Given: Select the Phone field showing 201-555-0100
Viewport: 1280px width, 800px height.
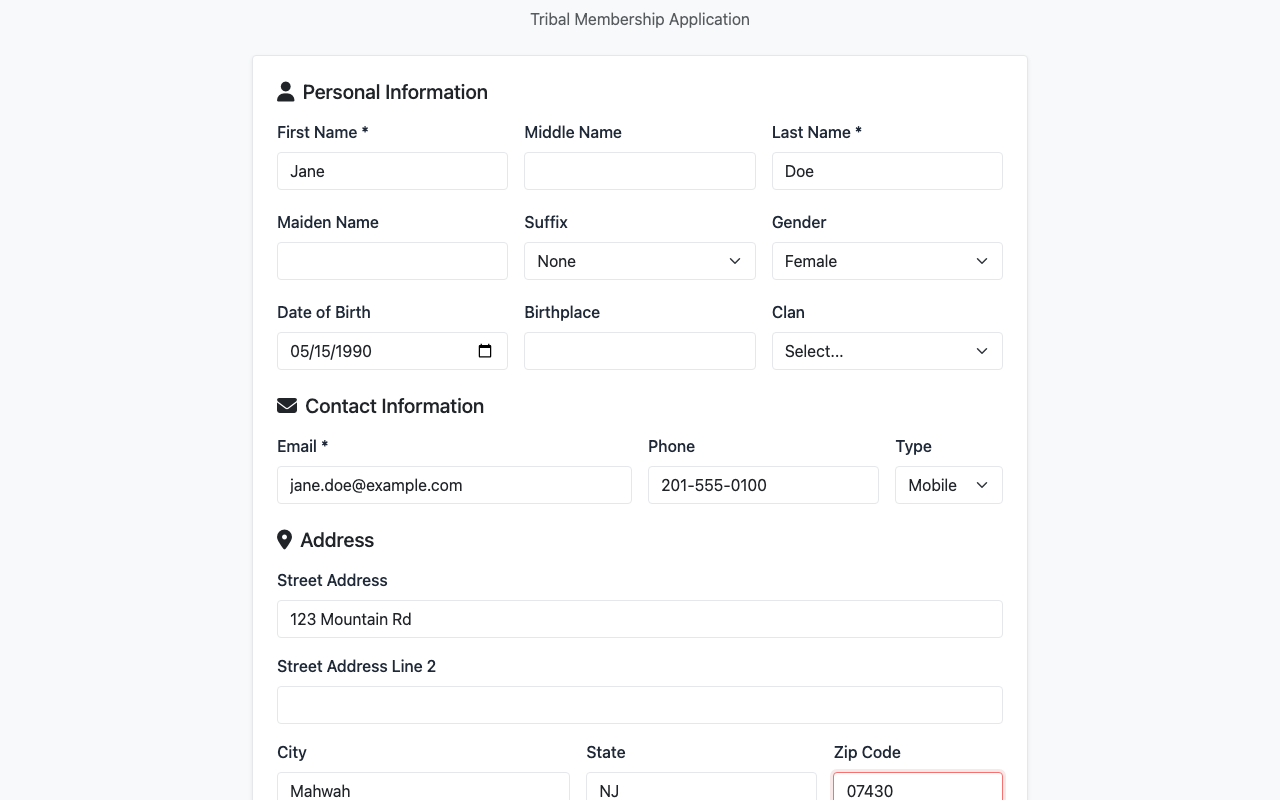Looking at the screenshot, I should (763, 485).
